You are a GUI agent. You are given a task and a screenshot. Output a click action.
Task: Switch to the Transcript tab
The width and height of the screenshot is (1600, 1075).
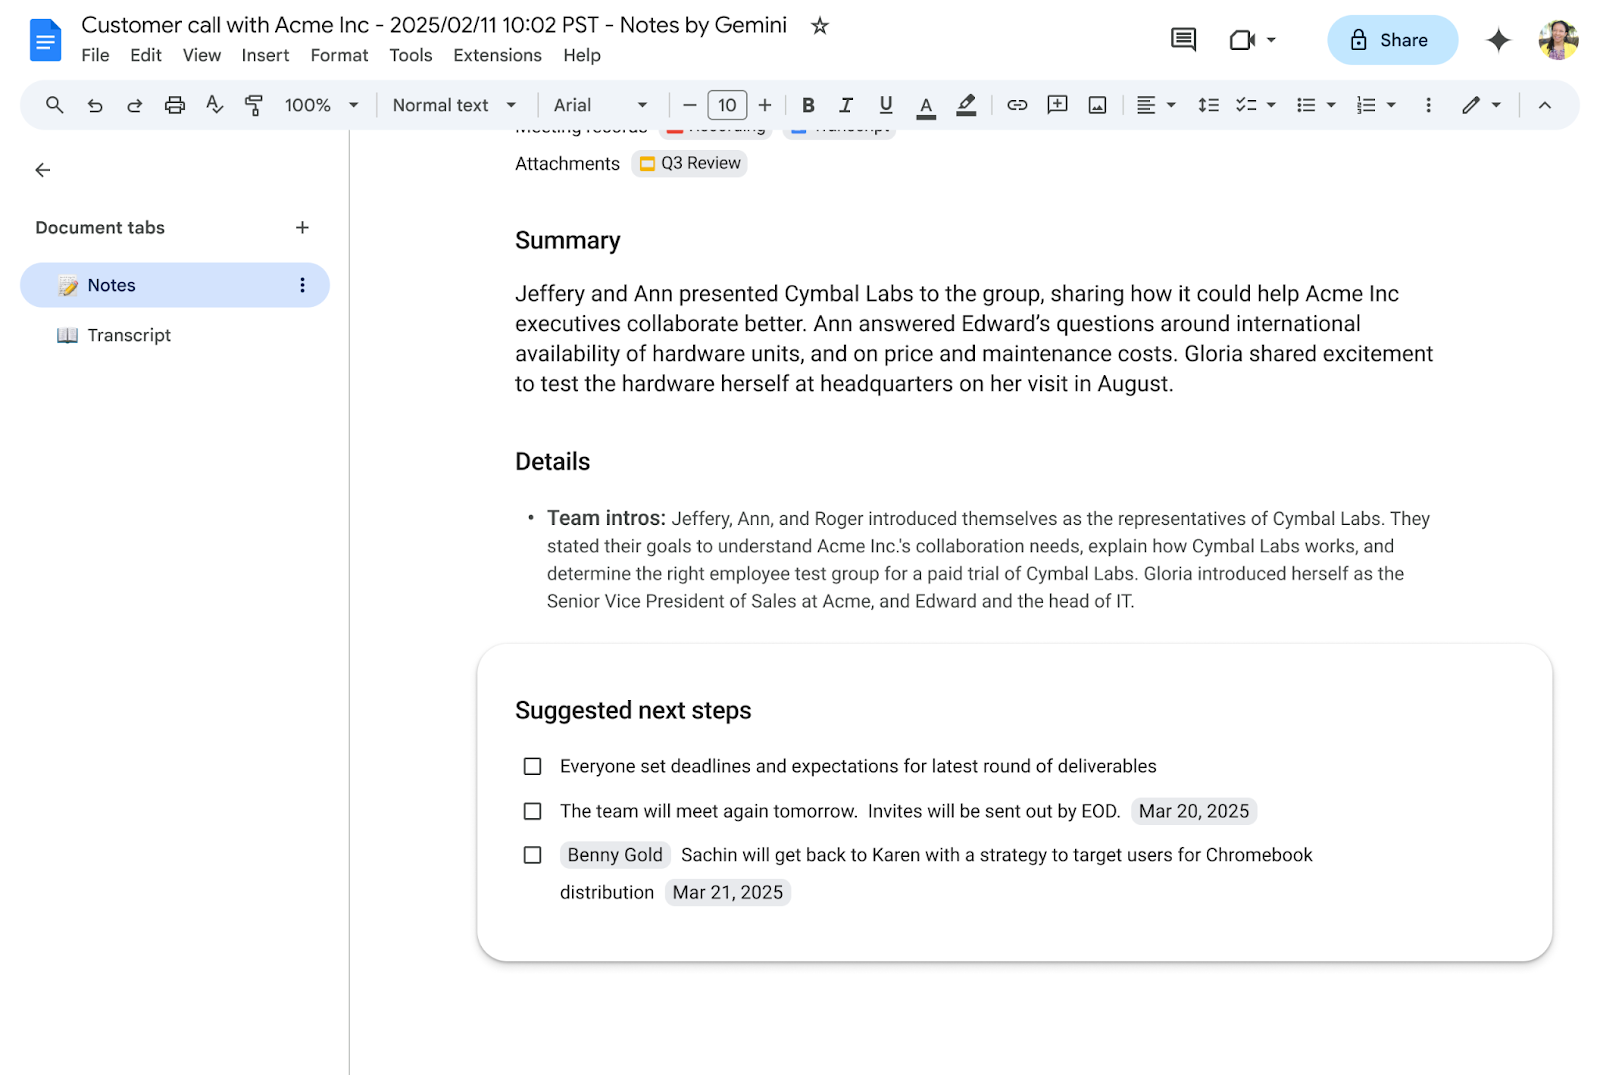pos(128,334)
